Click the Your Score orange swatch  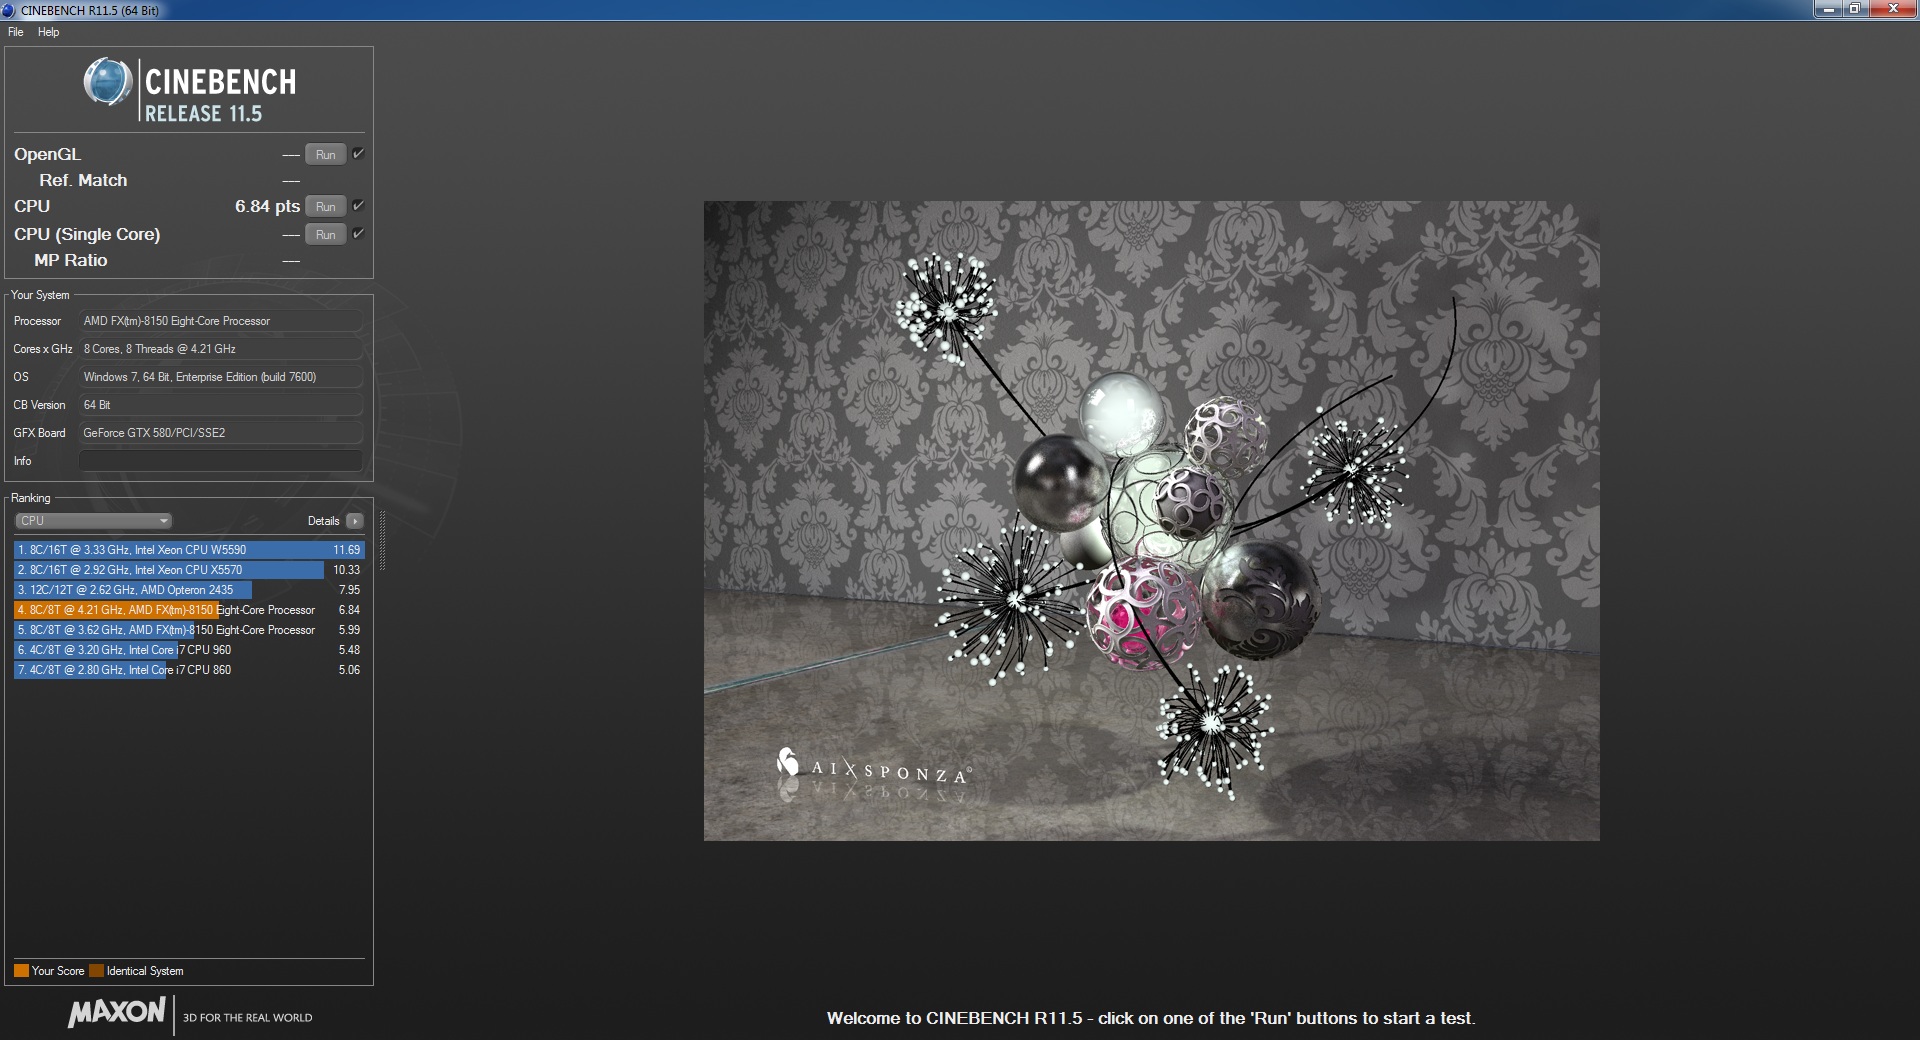pyautogui.click(x=21, y=971)
